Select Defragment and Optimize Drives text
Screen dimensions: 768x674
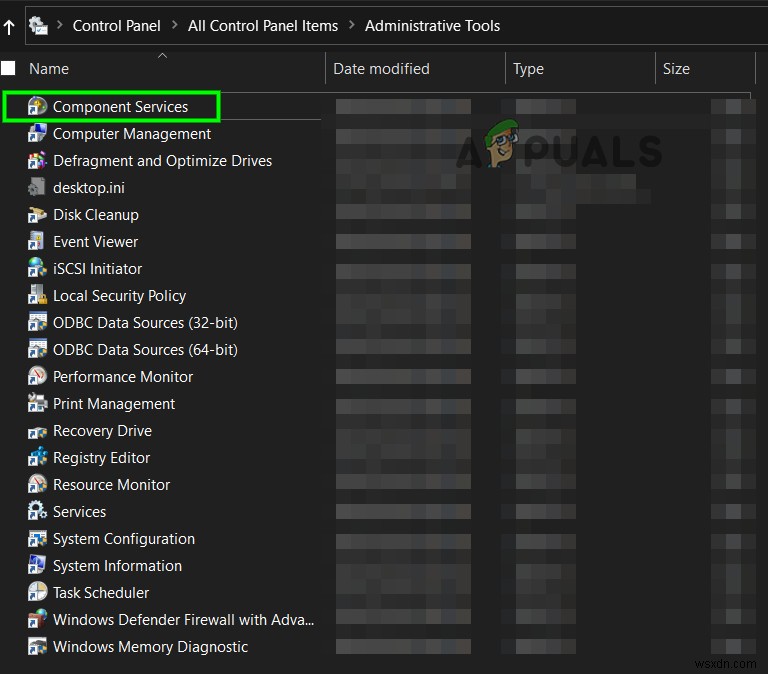163,161
